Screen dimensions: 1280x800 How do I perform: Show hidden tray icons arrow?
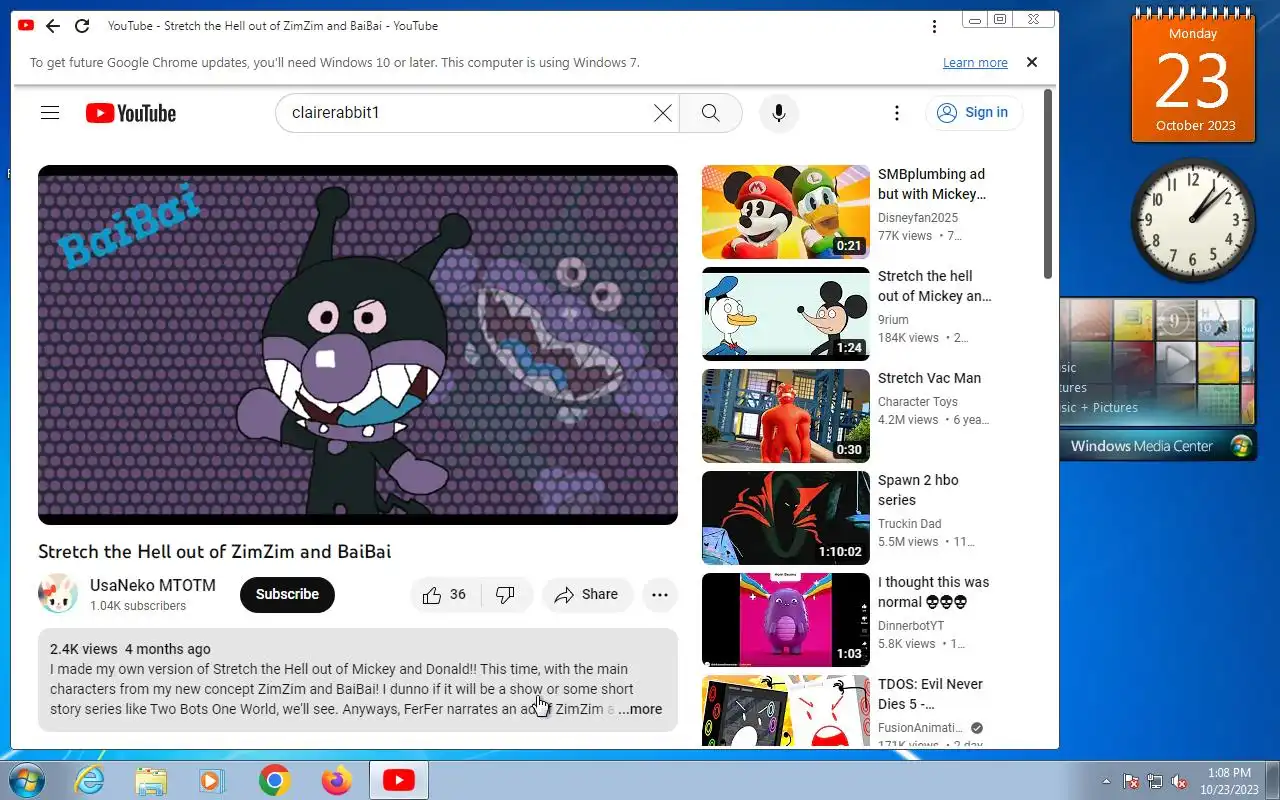(1106, 781)
